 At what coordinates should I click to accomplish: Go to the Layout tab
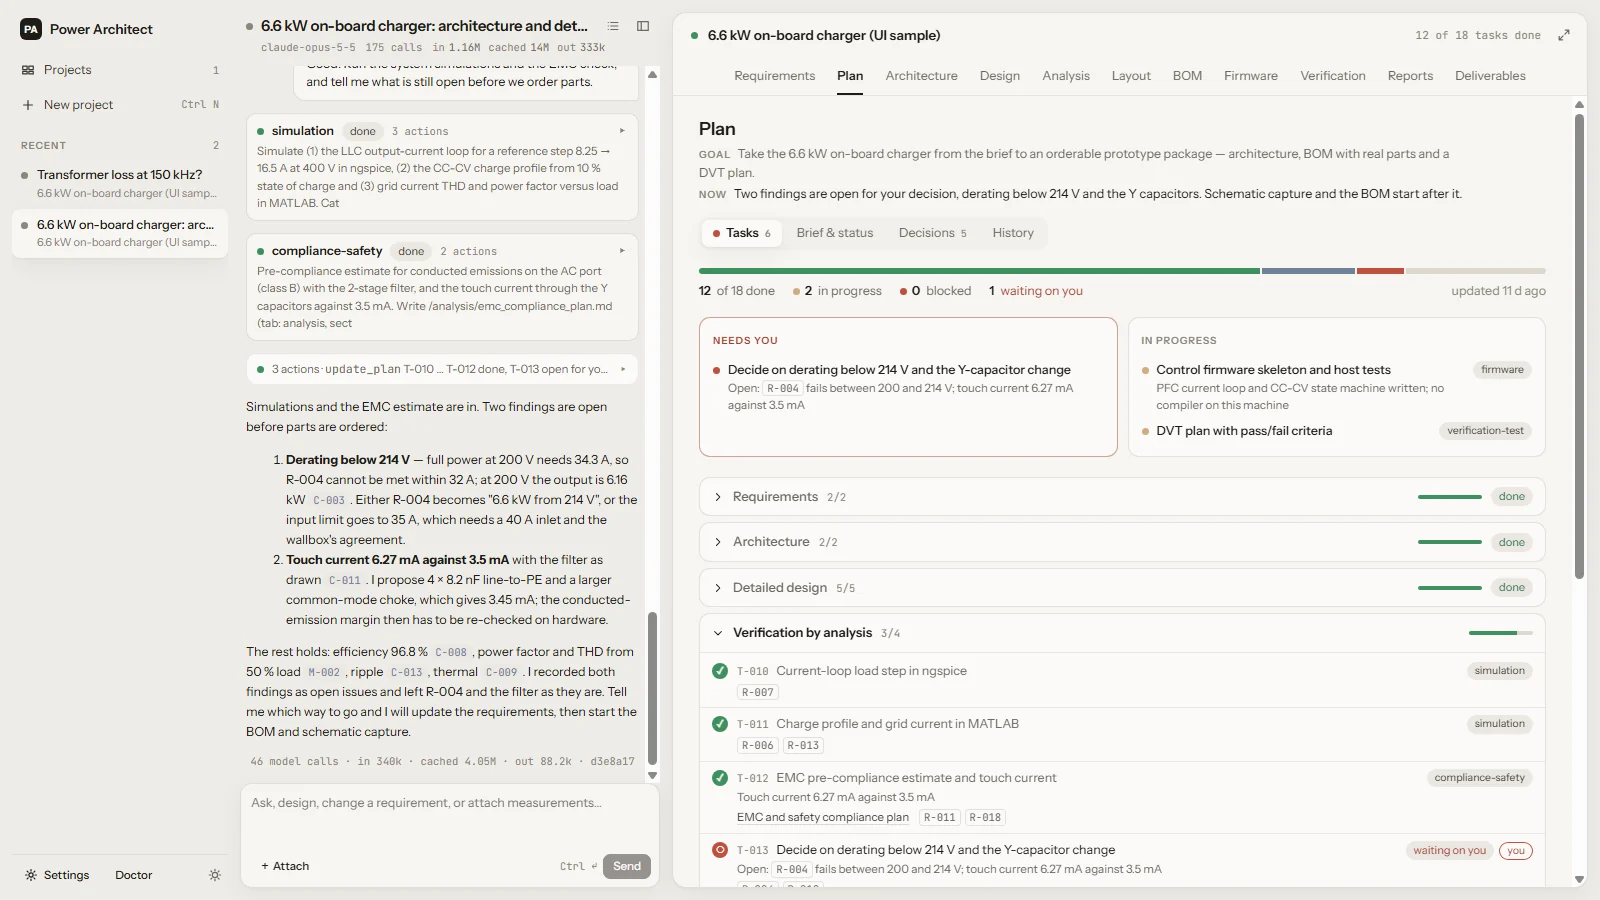(x=1131, y=76)
